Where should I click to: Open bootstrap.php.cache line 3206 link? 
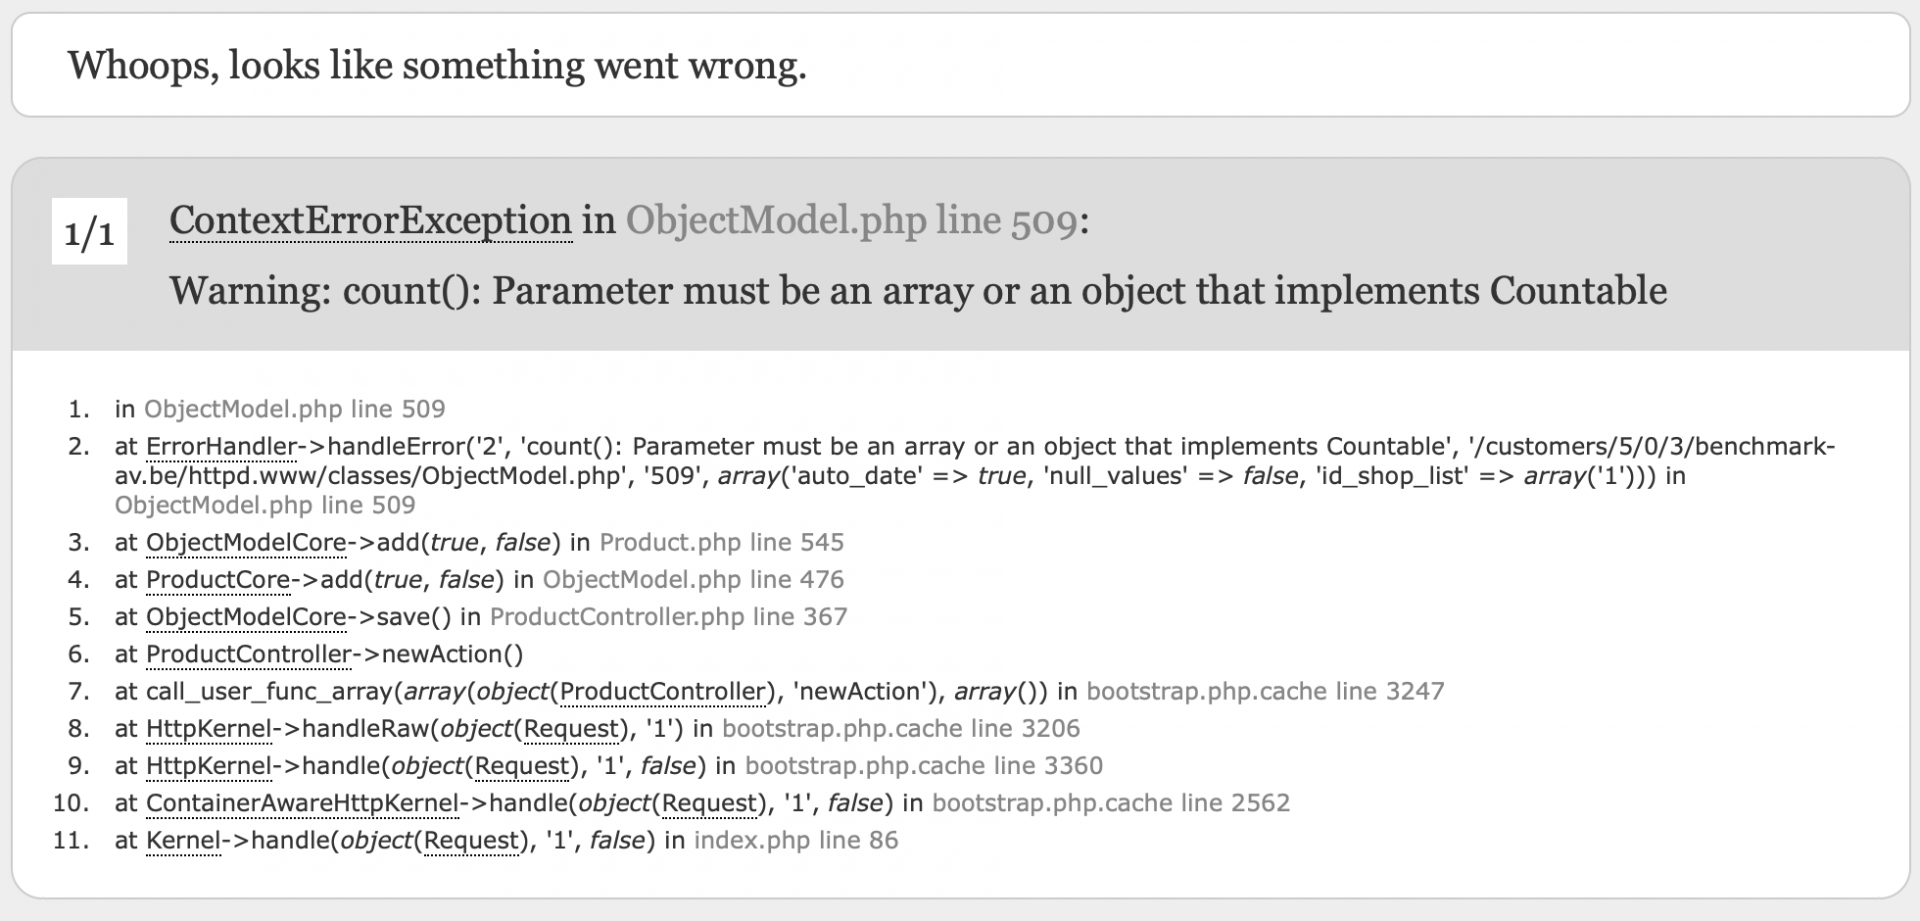point(901,728)
